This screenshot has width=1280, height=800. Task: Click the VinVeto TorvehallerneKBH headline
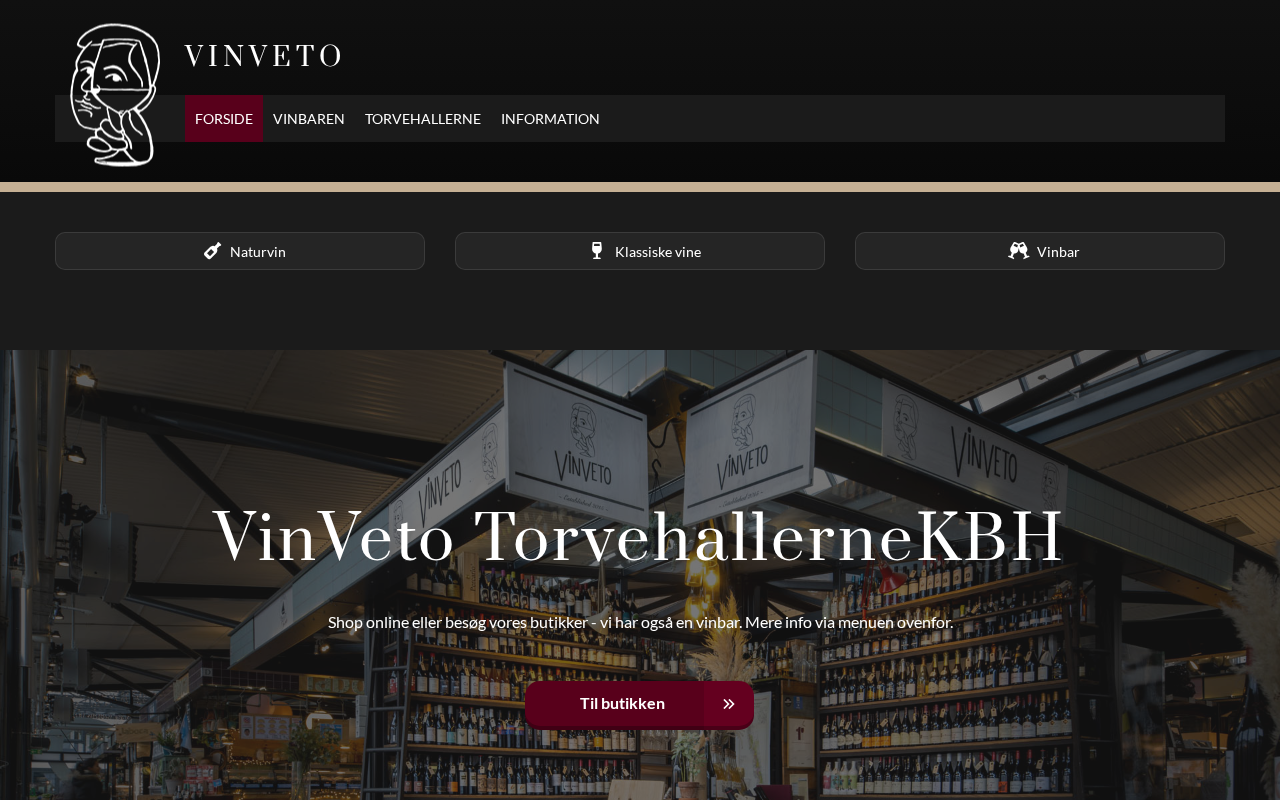coord(638,536)
